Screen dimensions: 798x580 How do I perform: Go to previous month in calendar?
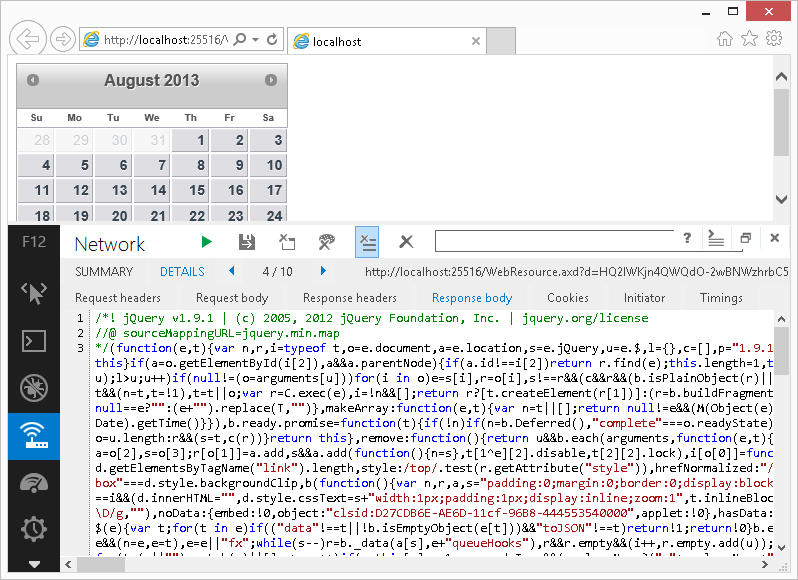[x=33, y=80]
